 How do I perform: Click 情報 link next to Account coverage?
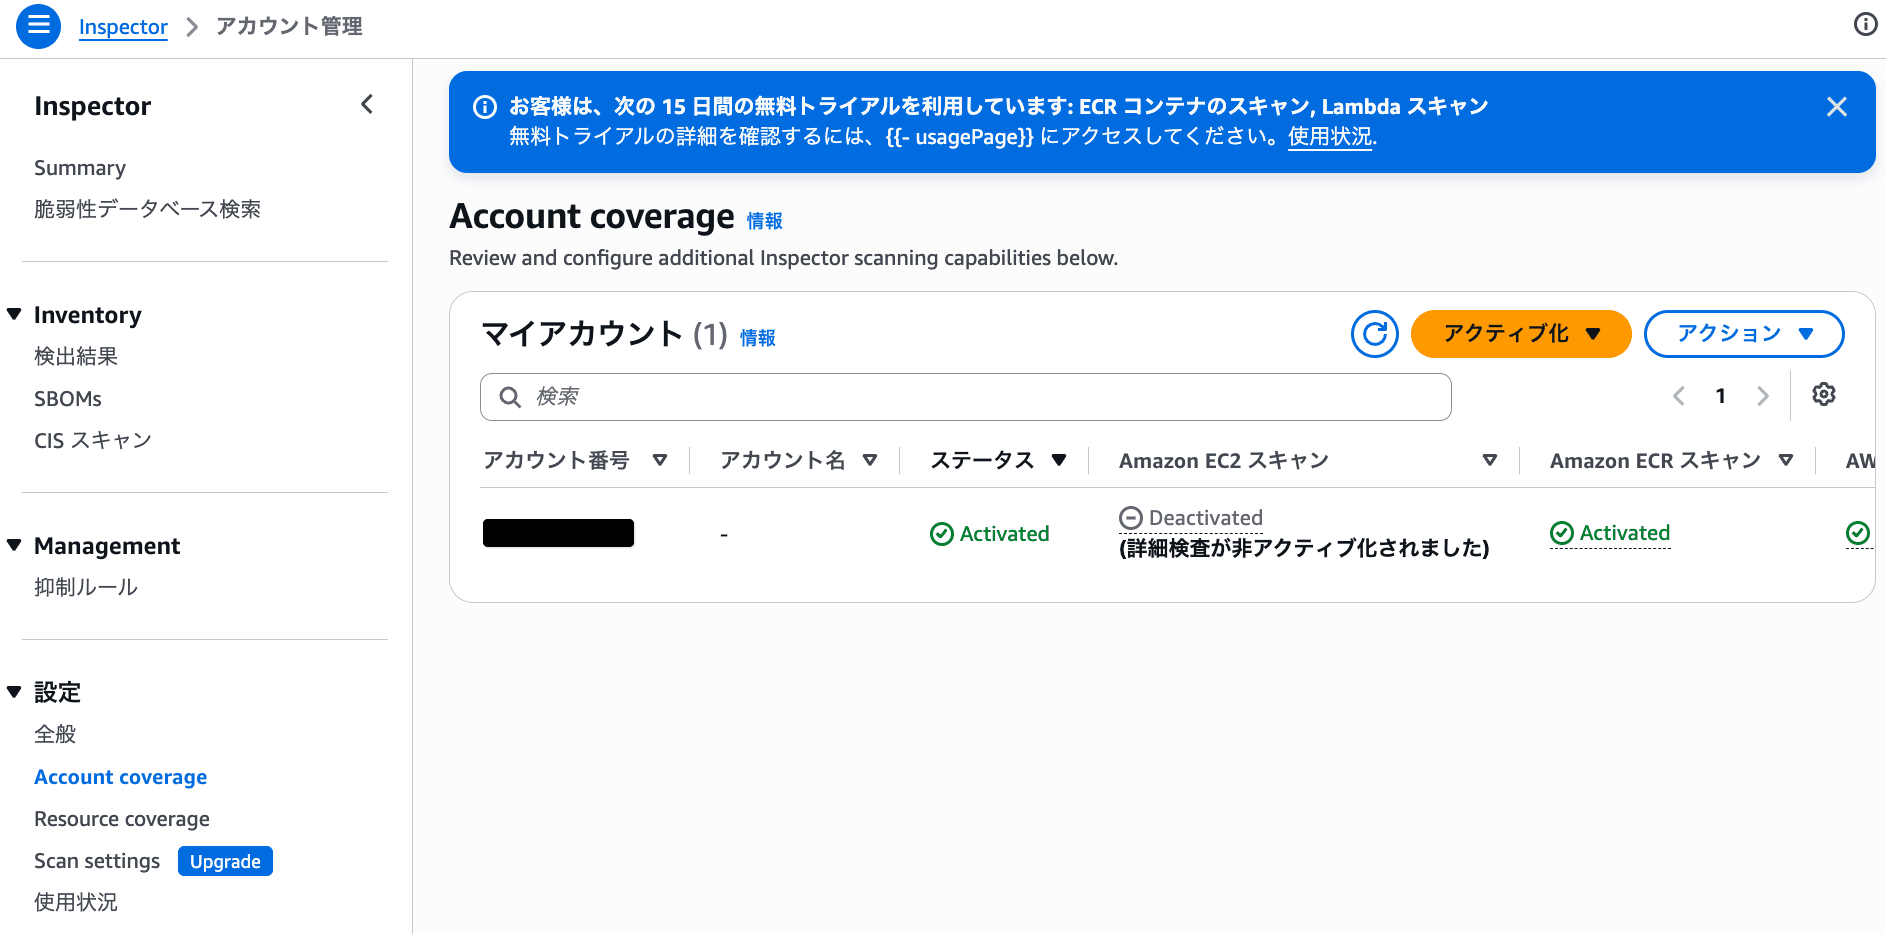(x=765, y=221)
